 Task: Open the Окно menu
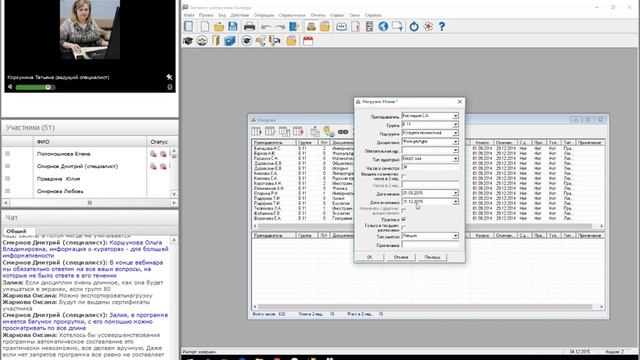click(355, 15)
